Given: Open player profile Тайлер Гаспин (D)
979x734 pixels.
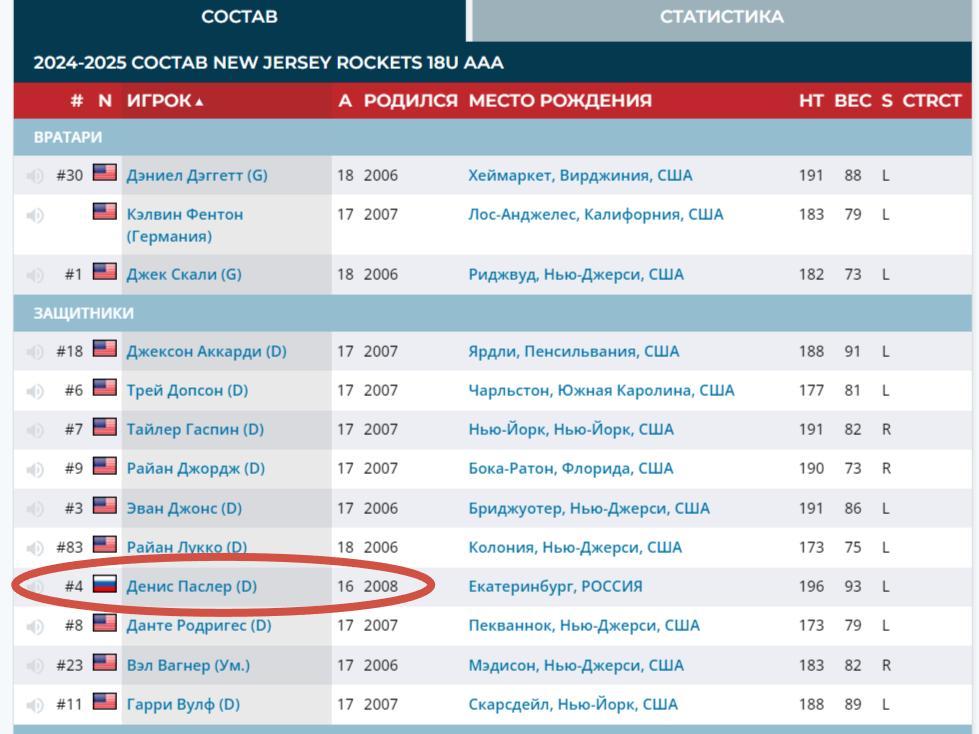Looking at the screenshot, I should pyautogui.click(x=195, y=429).
